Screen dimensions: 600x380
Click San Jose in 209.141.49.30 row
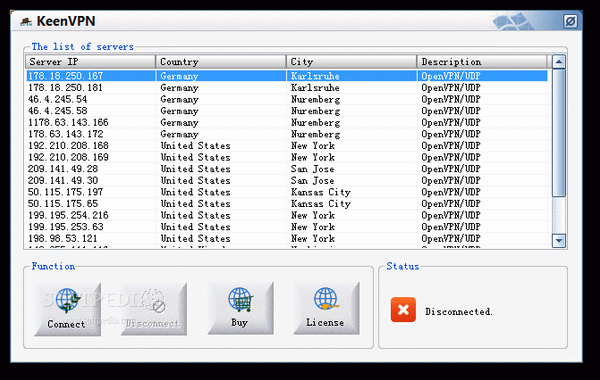click(312, 180)
